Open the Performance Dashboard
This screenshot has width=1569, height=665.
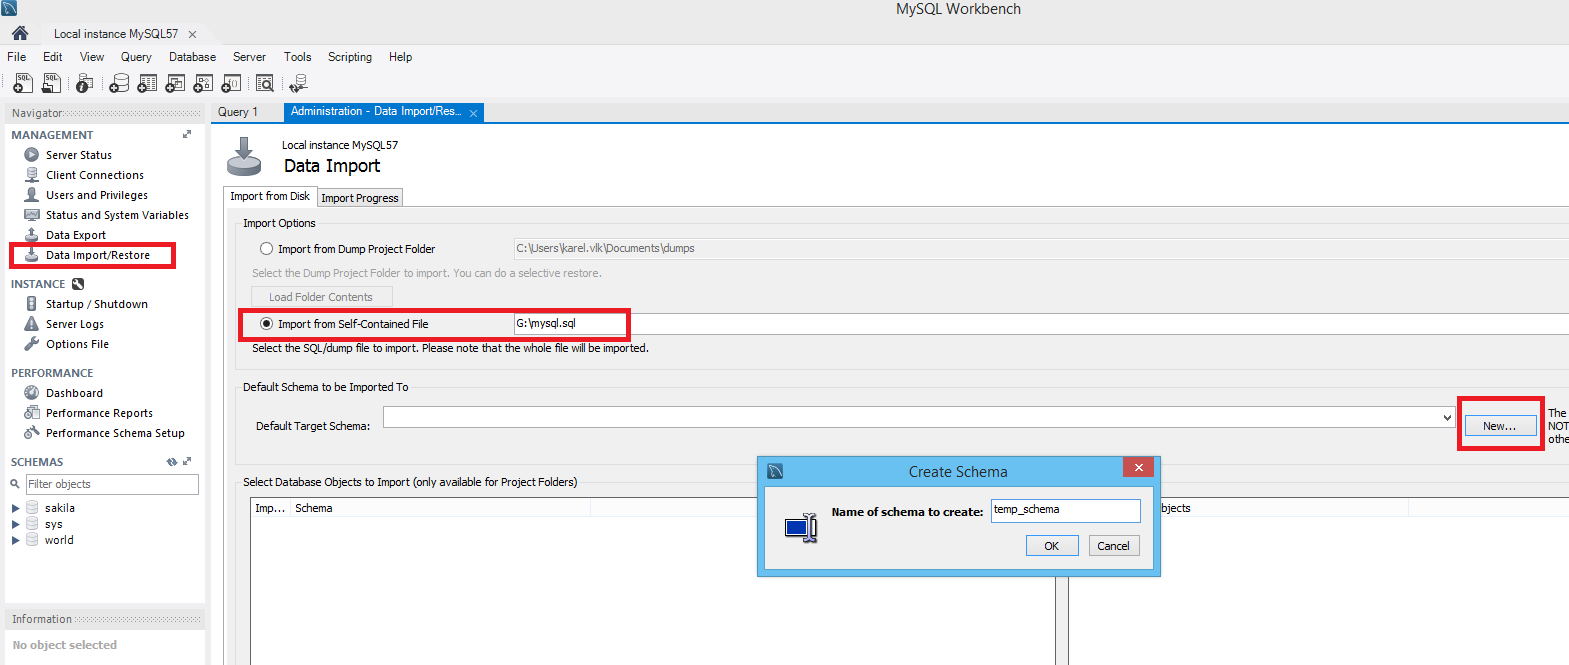tap(74, 393)
